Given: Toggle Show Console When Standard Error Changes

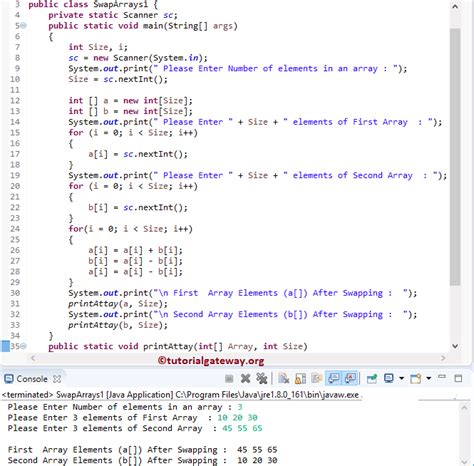Looking at the screenshot, I should (x=350, y=378).
